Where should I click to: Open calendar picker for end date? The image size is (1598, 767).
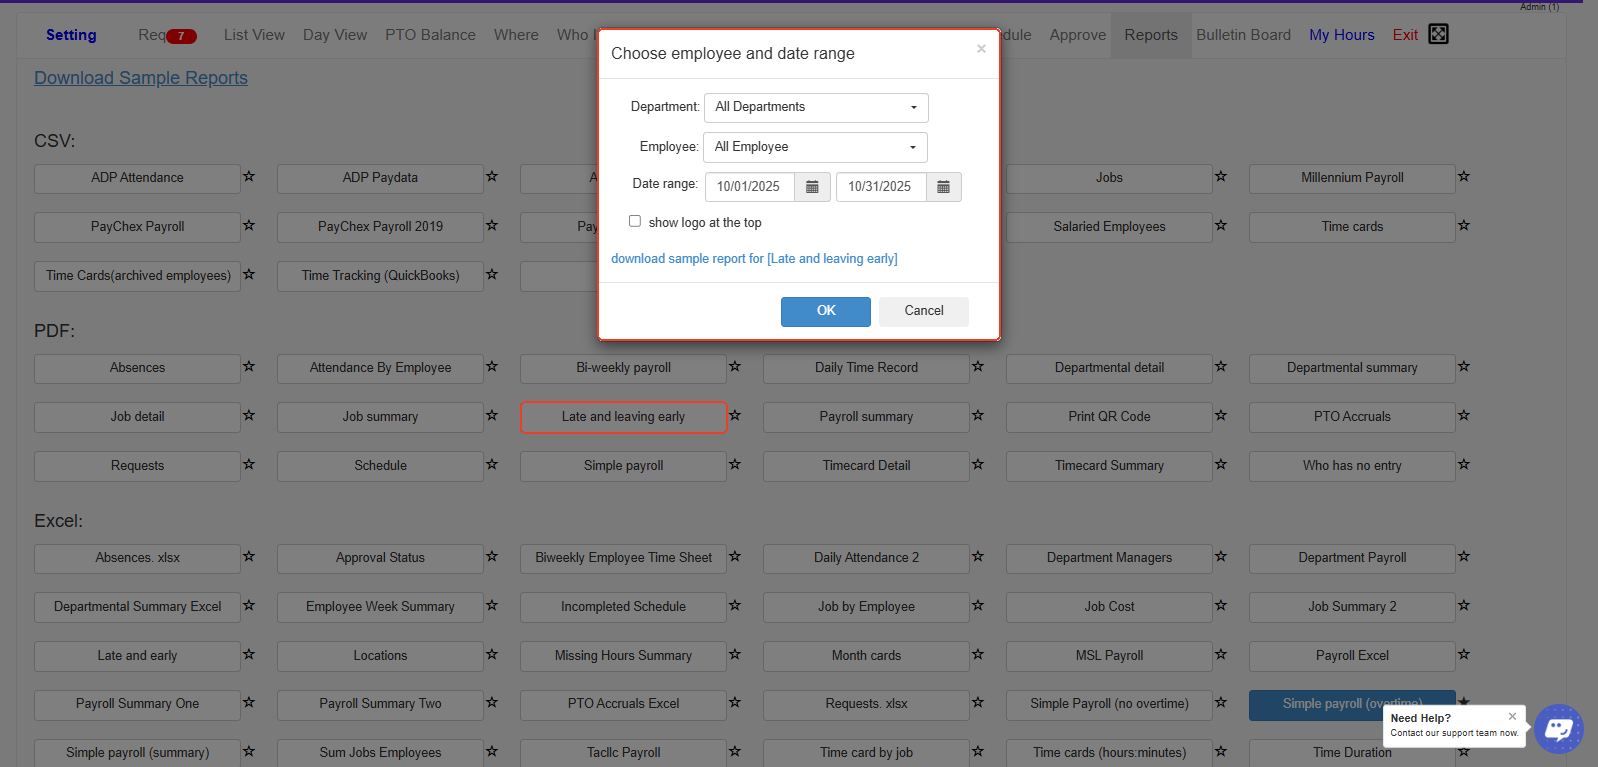(x=943, y=187)
